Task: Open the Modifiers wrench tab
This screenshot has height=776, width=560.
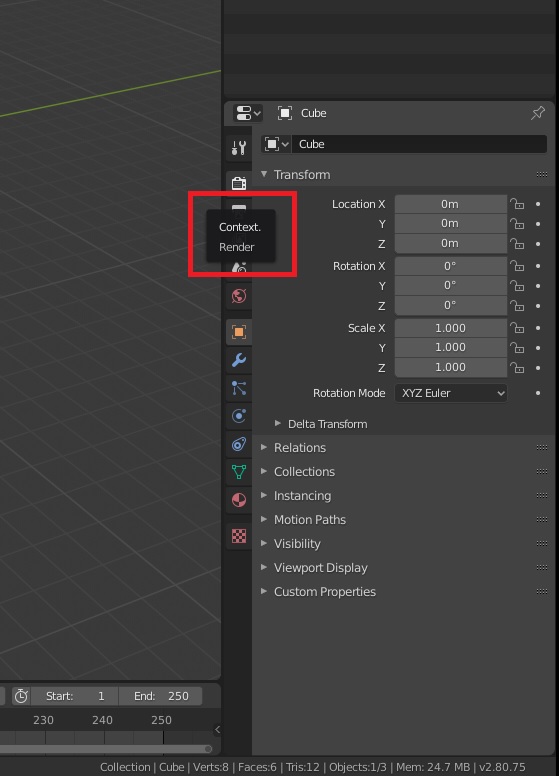Action: click(x=239, y=360)
